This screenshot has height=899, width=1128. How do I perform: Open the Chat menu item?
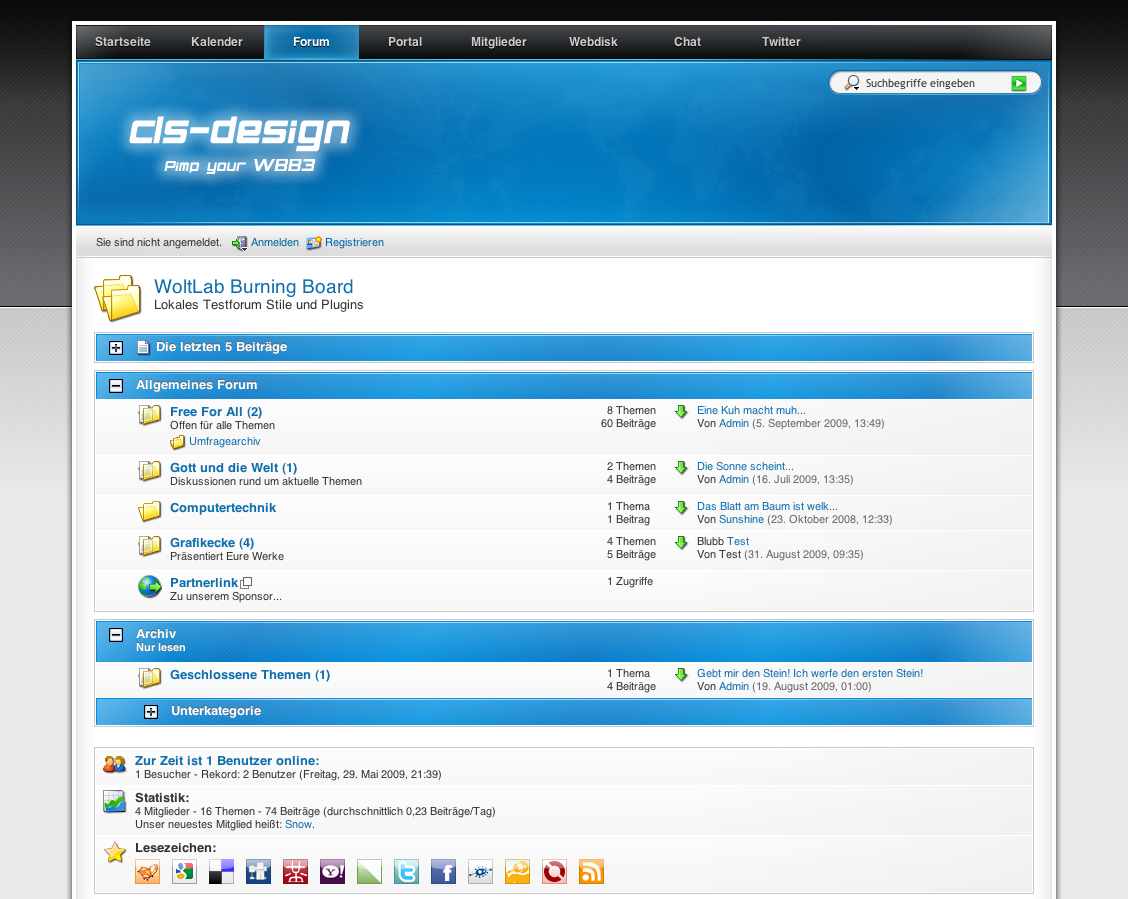[687, 42]
